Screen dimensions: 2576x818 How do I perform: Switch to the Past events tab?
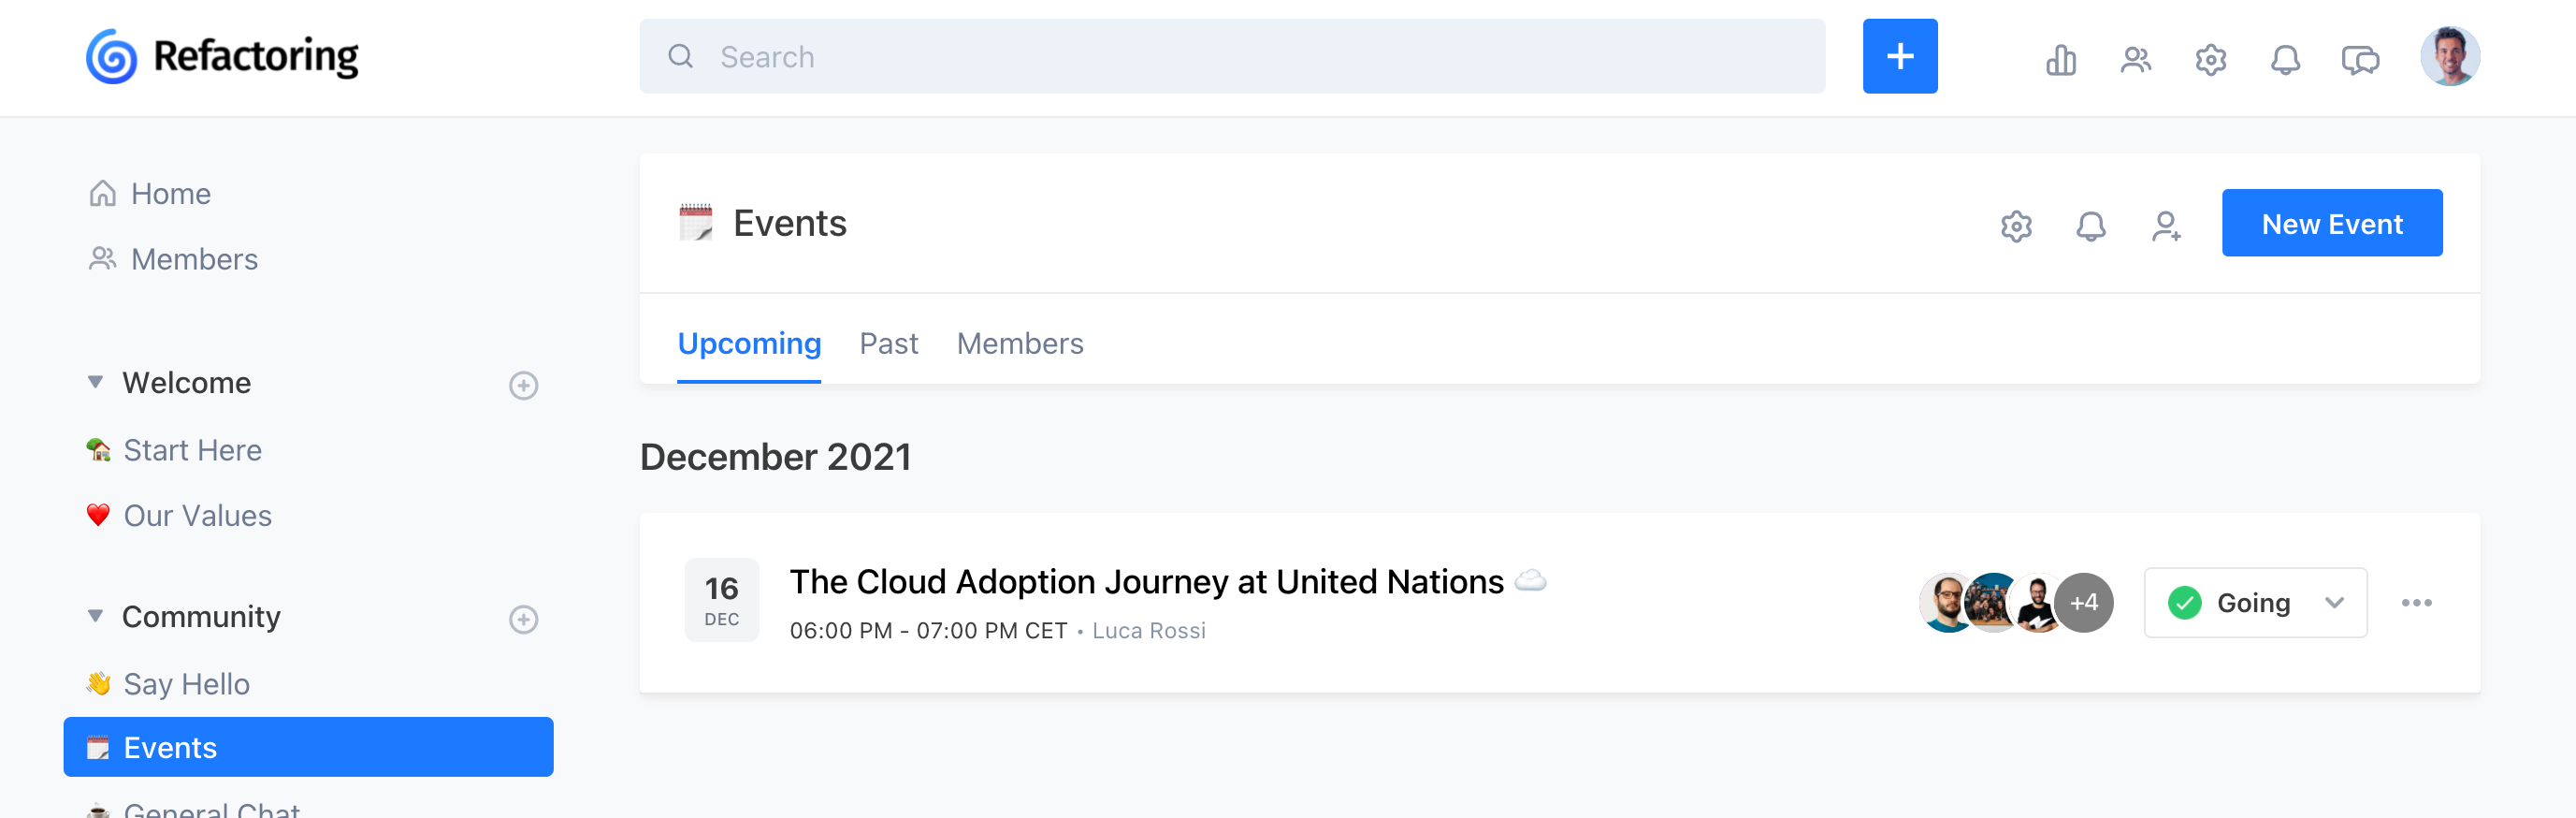[x=889, y=343]
